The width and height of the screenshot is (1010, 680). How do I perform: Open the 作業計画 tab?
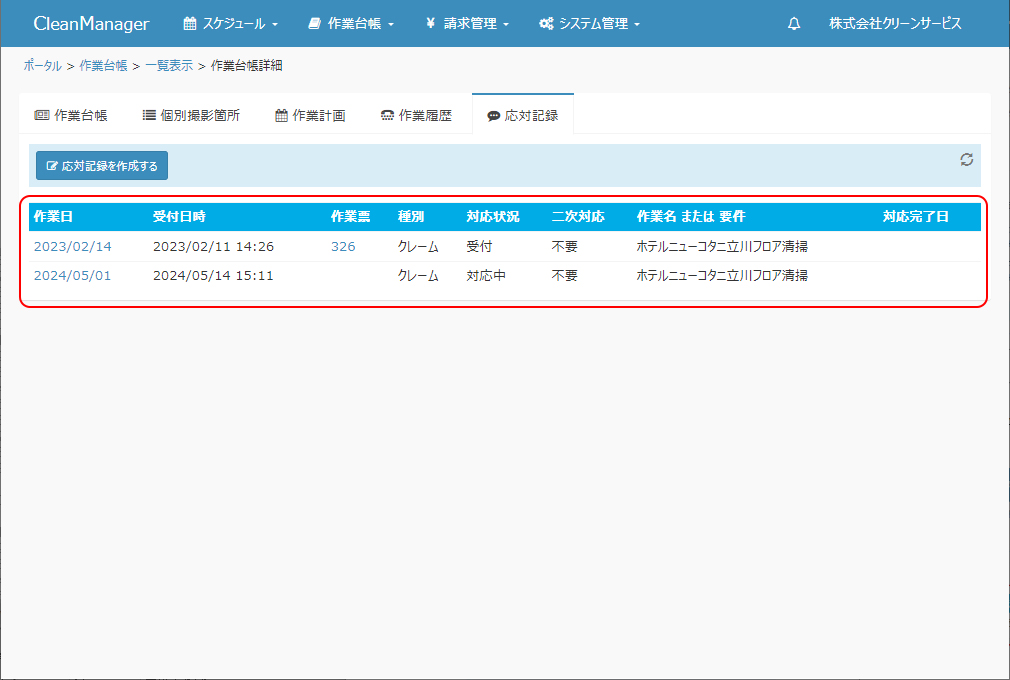pyautogui.click(x=310, y=115)
